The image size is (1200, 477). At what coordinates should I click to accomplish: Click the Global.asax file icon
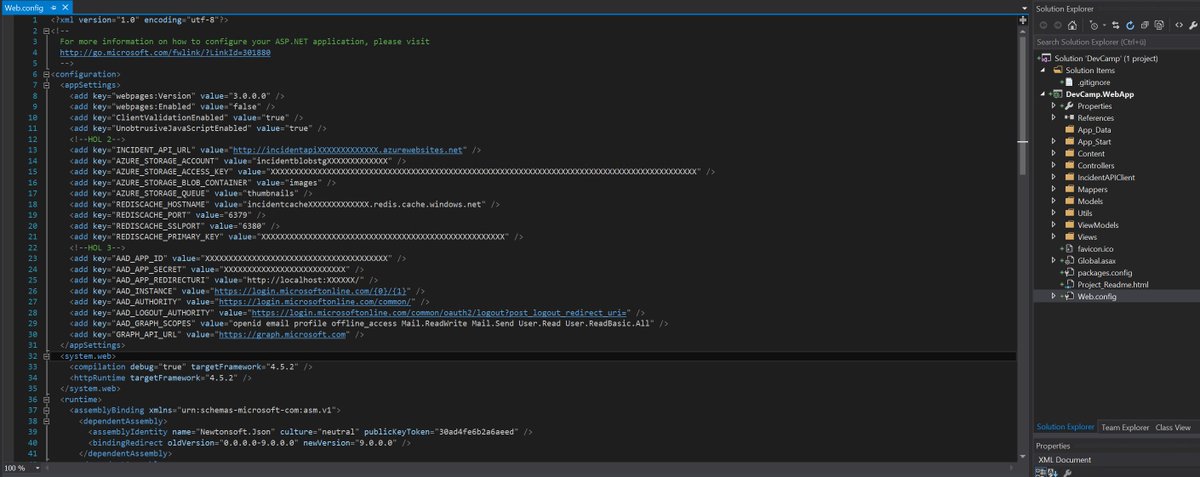coord(1069,261)
